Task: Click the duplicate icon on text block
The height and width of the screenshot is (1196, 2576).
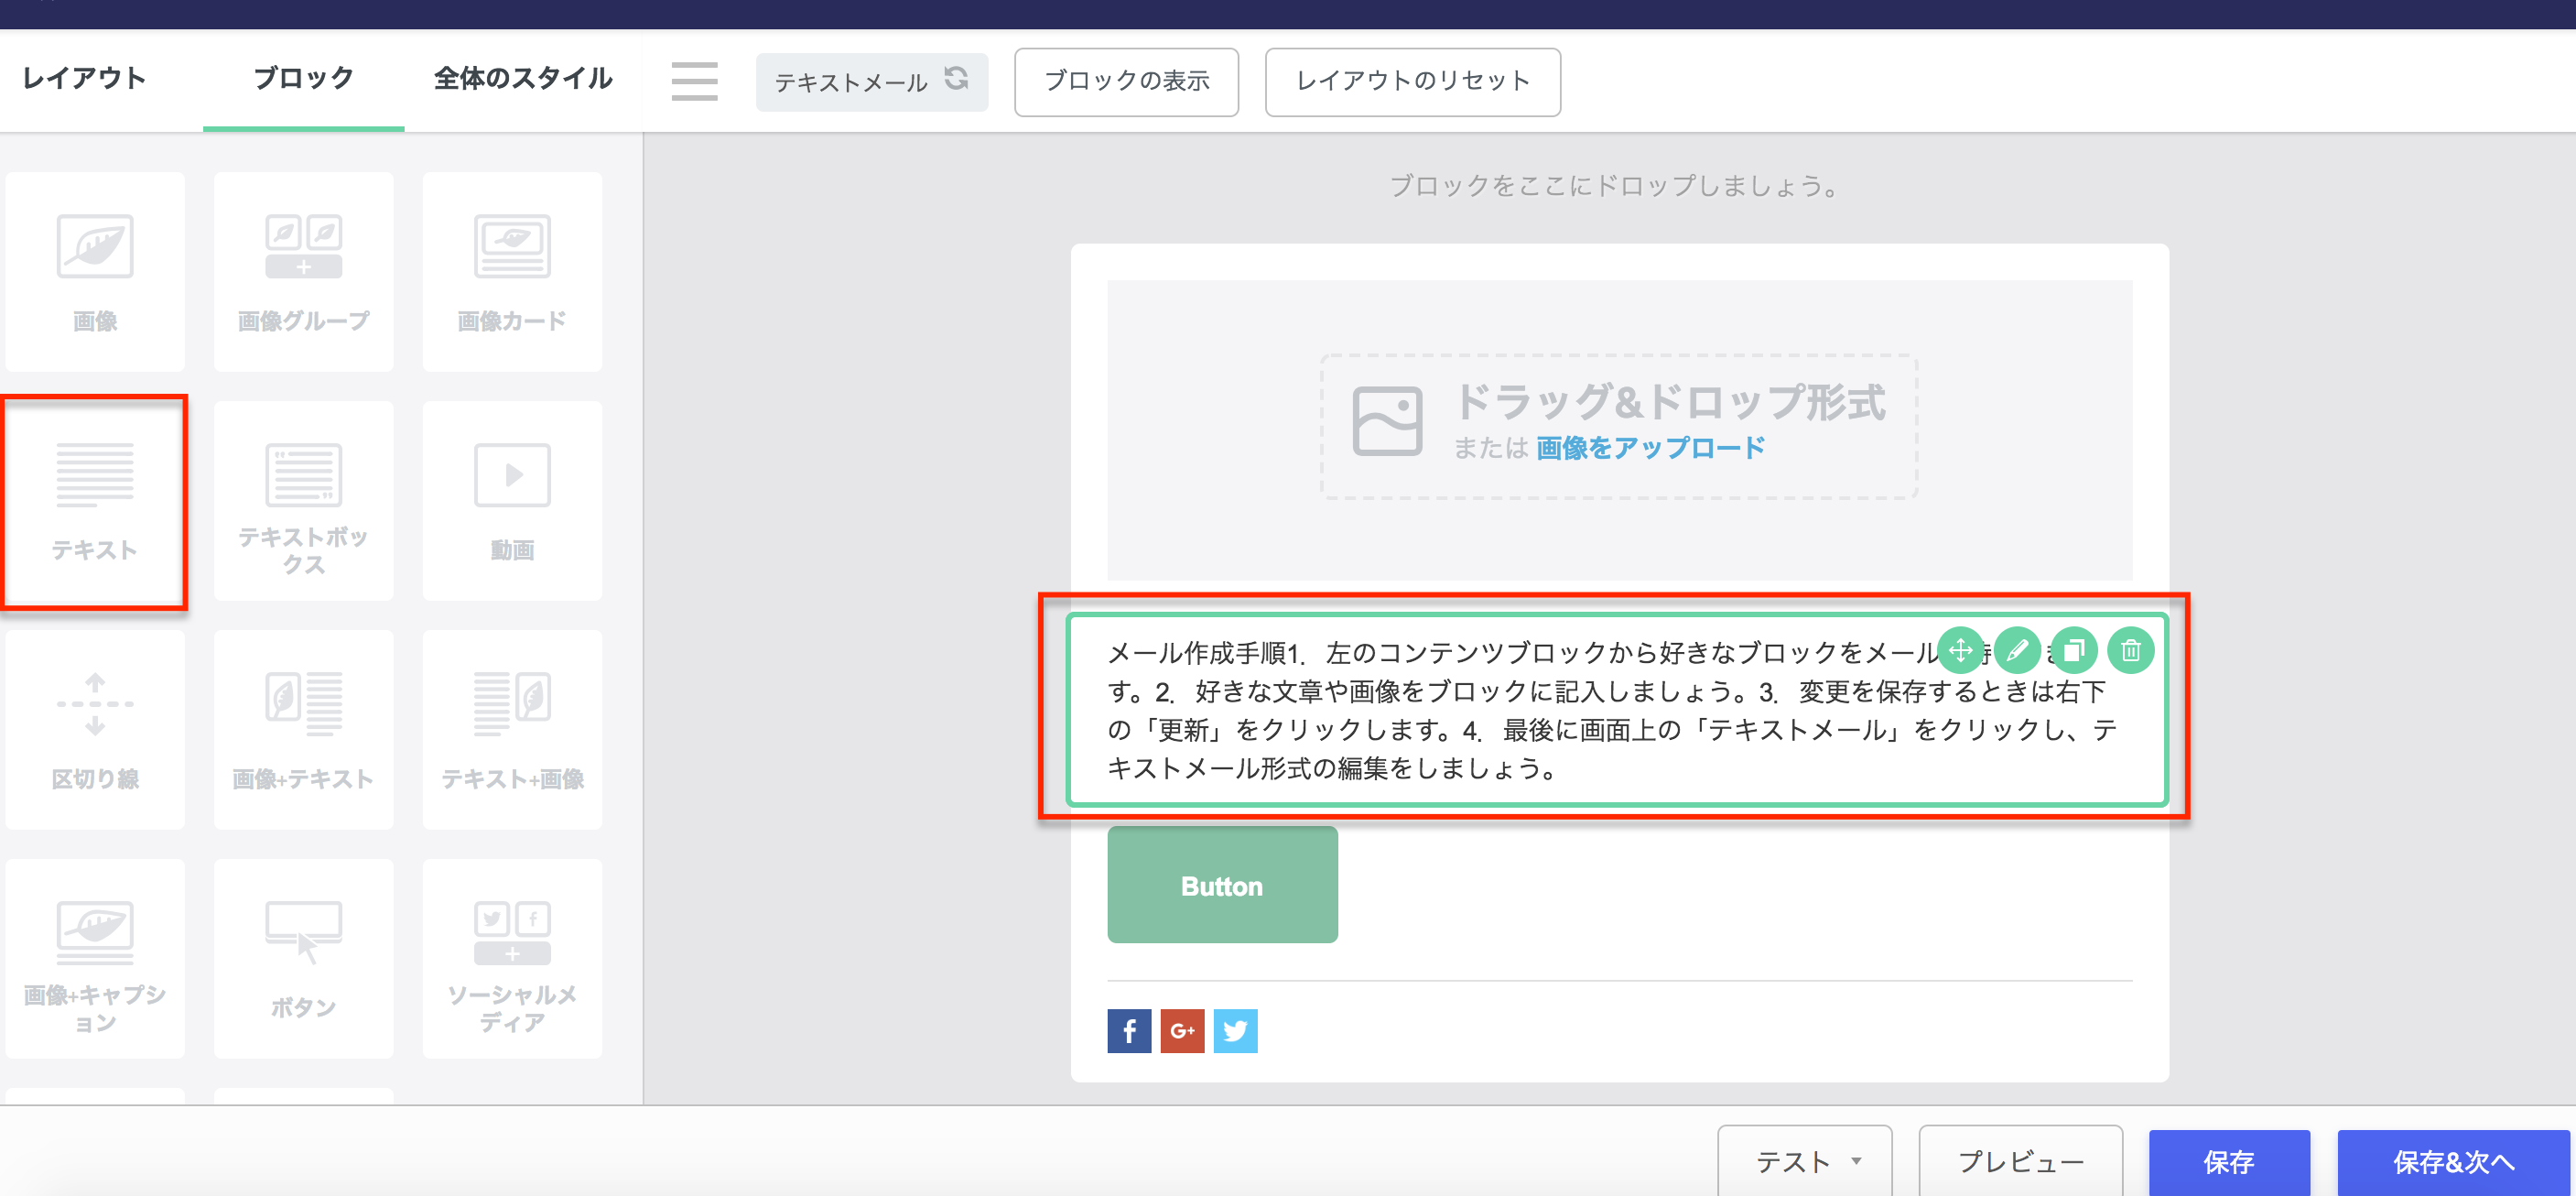Action: coord(2074,651)
